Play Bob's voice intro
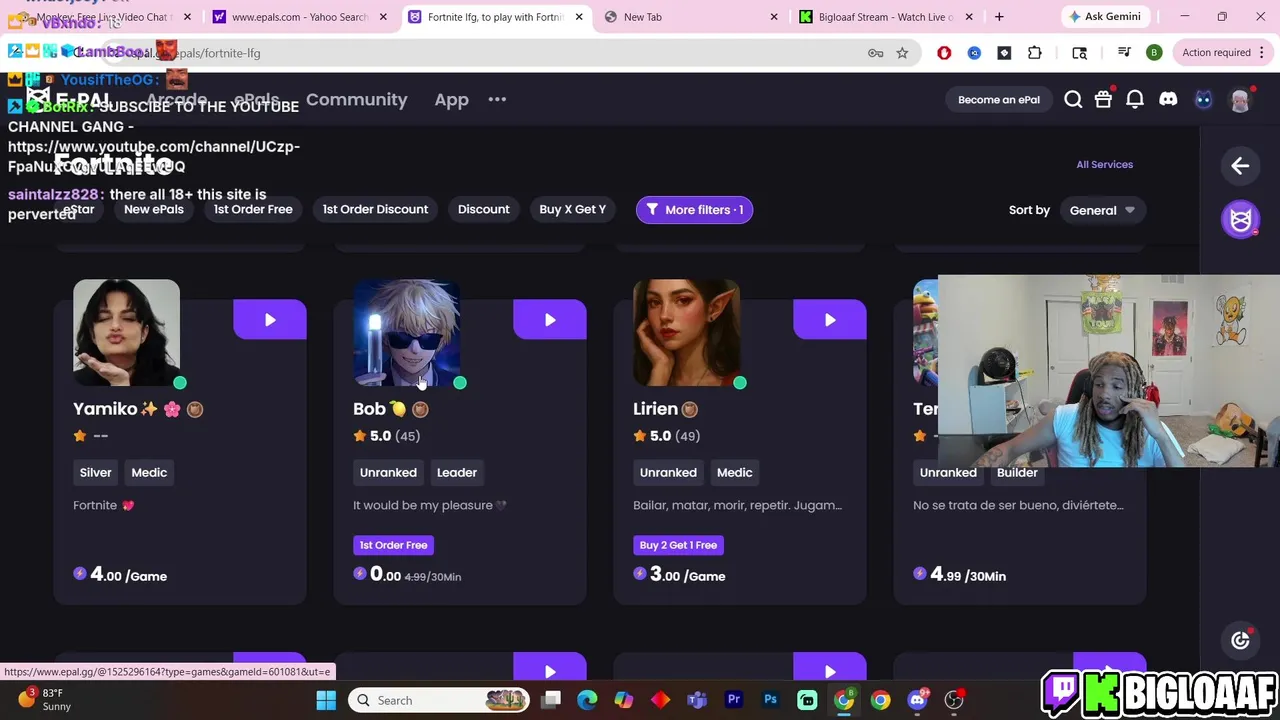Viewport: 1280px width, 720px height. click(550, 320)
